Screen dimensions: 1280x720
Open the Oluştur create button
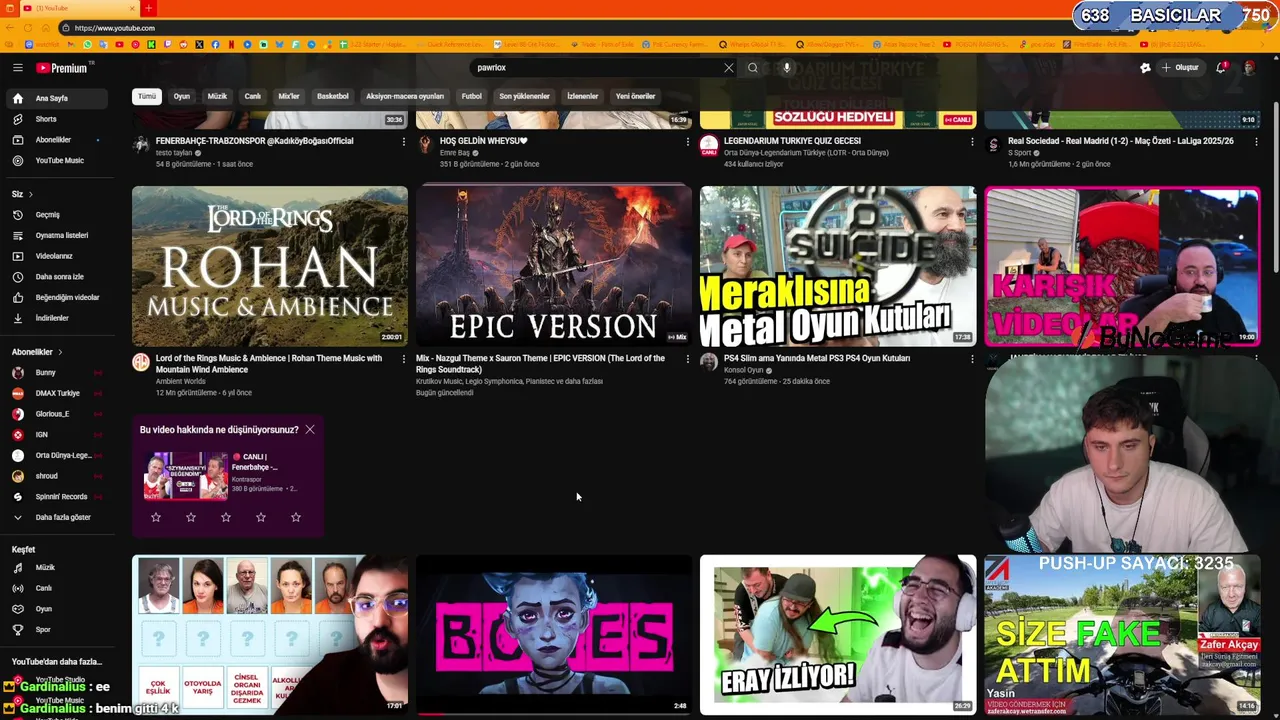(1180, 68)
